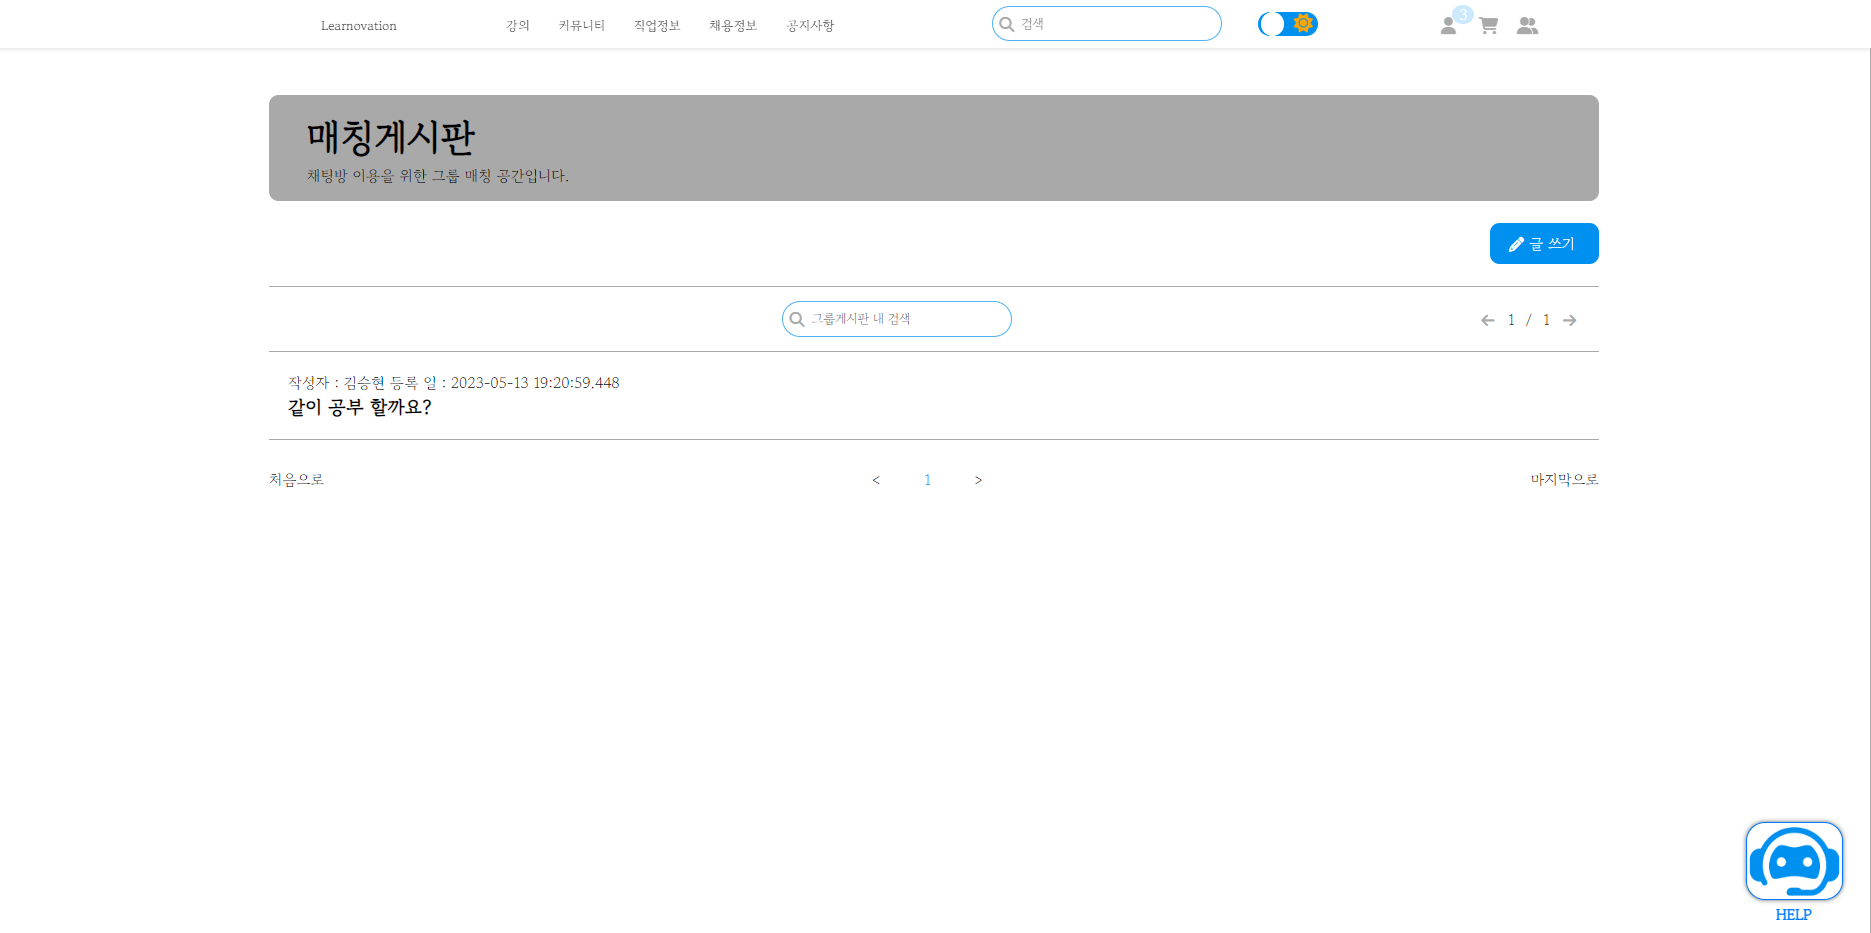Click 처음으로 to go to first page

pyautogui.click(x=296, y=479)
